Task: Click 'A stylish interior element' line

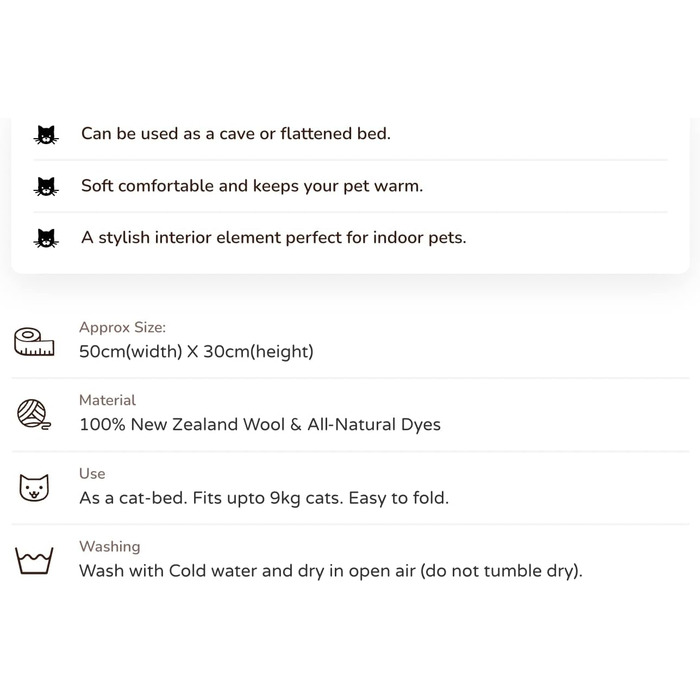Action: click(274, 238)
